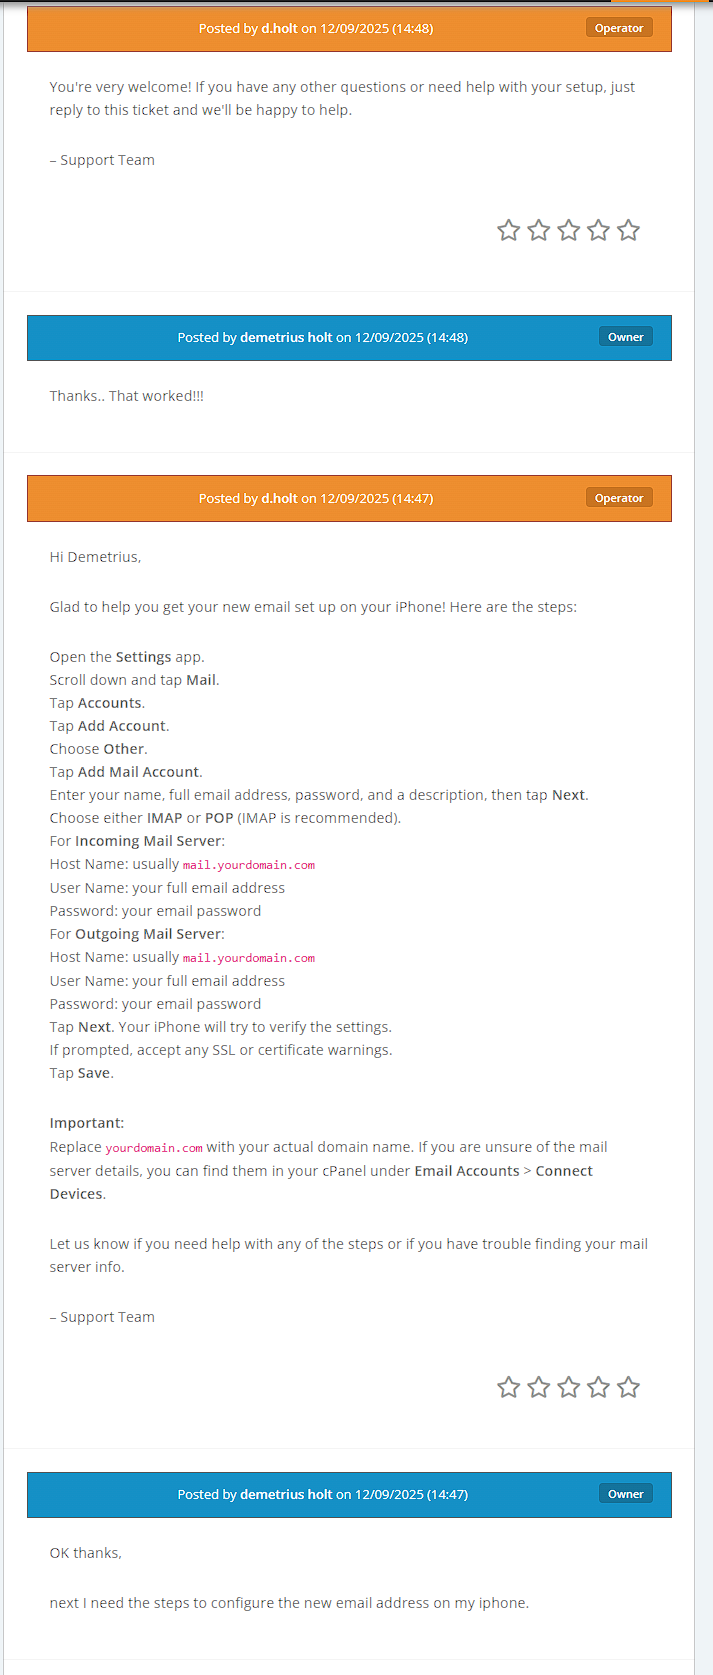This screenshot has width=713, height=1675.
Task: Rate the 14:48 operator reply four stars
Action: 598,231
